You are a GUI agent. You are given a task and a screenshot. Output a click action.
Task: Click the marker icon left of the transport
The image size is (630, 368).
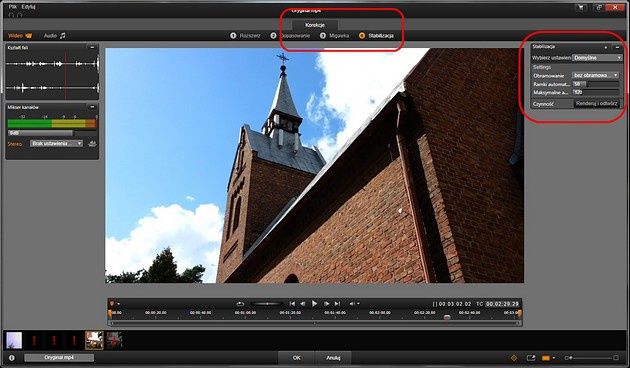(112, 304)
